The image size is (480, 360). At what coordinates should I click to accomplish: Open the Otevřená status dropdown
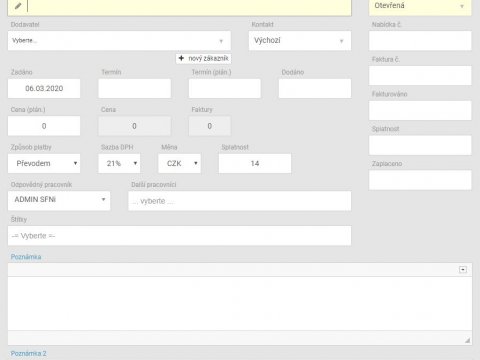tap(420, 7)
